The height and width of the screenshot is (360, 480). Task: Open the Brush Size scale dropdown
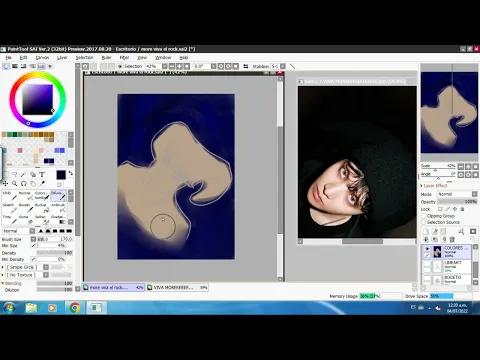tap(33, 239)
